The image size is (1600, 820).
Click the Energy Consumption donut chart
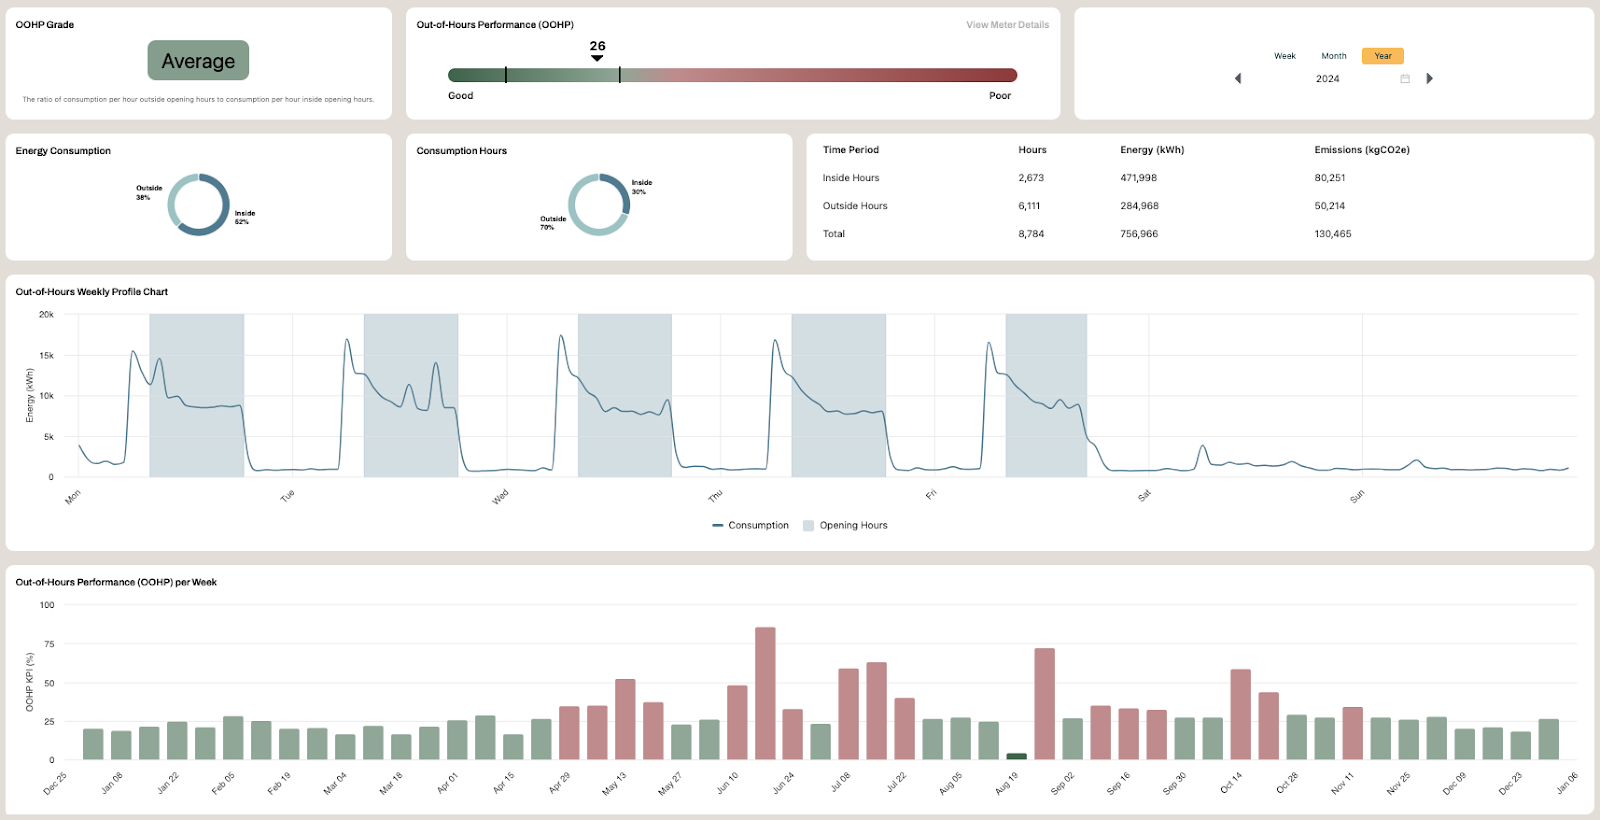click(x=198, y=205)
